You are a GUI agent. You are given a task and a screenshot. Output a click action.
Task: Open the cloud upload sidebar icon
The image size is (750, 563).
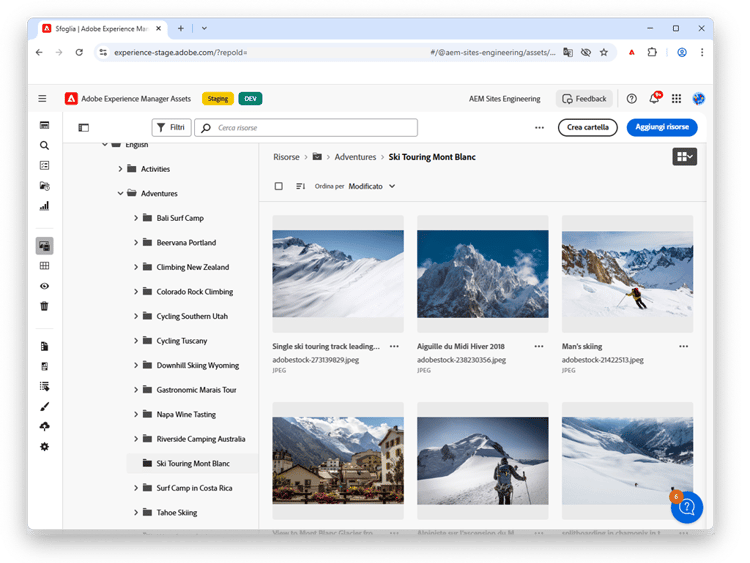coord(44,427)
